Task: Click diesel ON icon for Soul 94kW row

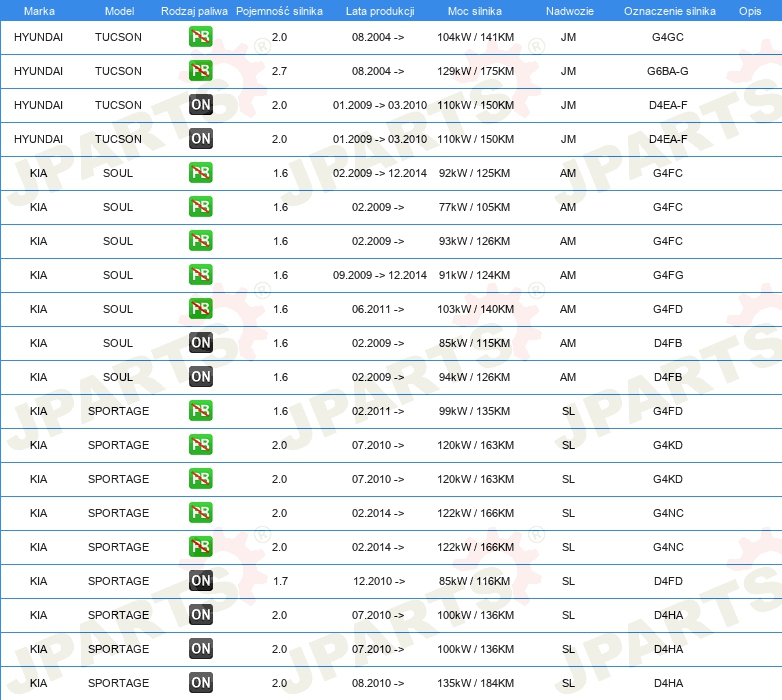Action: [x=200, y=376]
